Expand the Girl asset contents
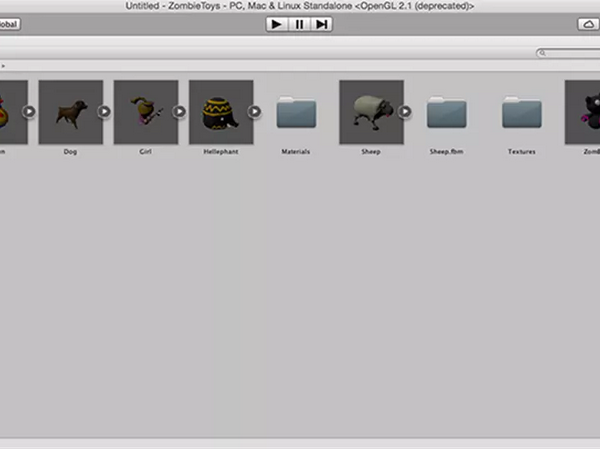Viewport: 600px width, 450px height. [x=179, y=111]
